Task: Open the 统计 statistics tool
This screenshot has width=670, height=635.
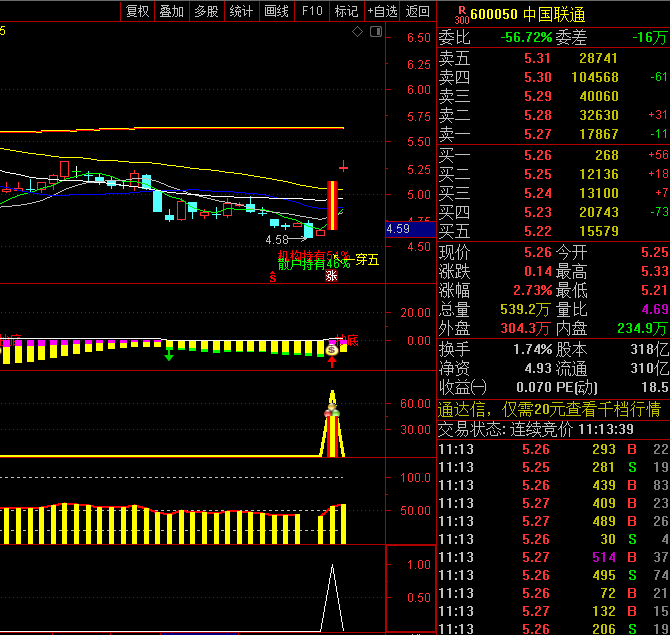Action: tap(241, 11)
